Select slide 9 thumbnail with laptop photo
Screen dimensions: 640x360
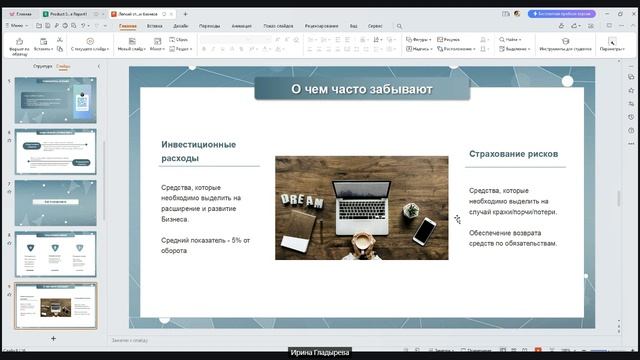point(56,306)
